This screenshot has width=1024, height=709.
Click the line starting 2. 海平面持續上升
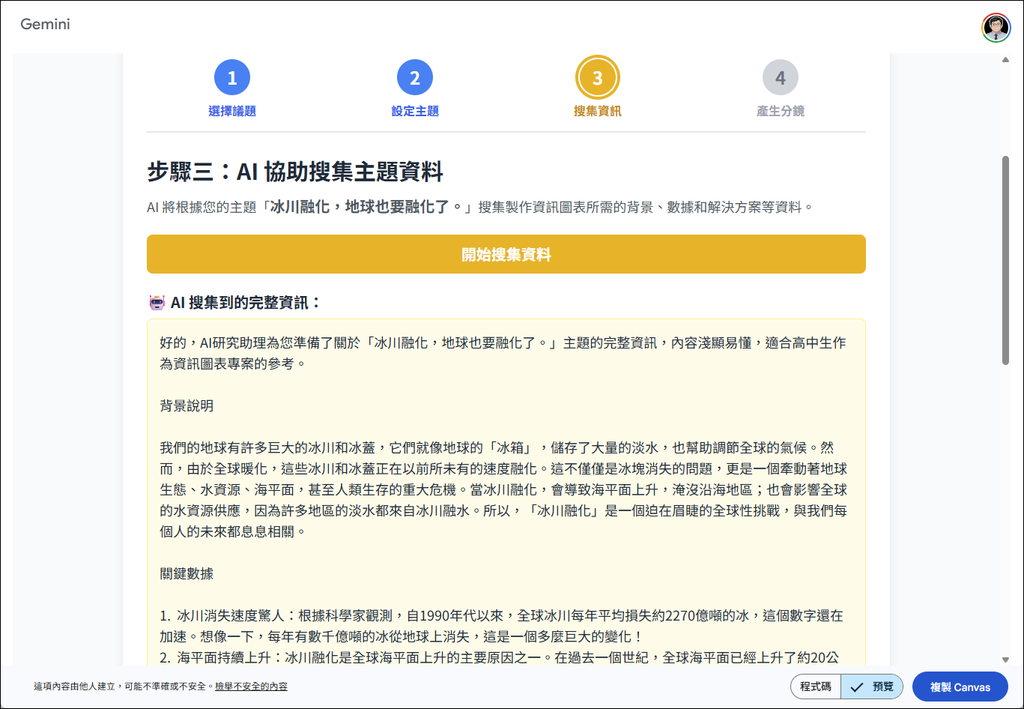click(x=500, y=657)
